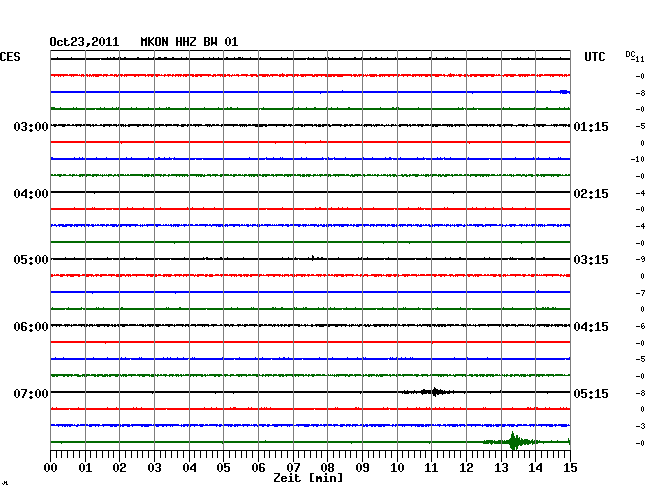Image resolution: width=650 pixels, height=494 pixels.
Task: Click the 06 minute axis label
Action: tap(258, 467)
